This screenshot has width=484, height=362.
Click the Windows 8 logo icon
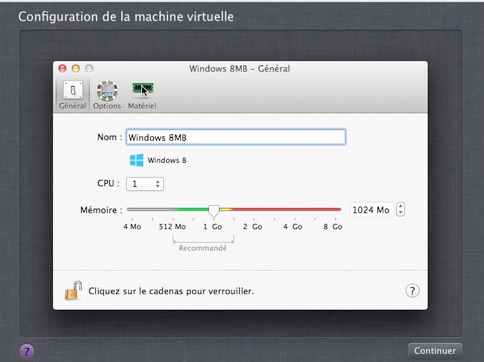tap(137, 160)
